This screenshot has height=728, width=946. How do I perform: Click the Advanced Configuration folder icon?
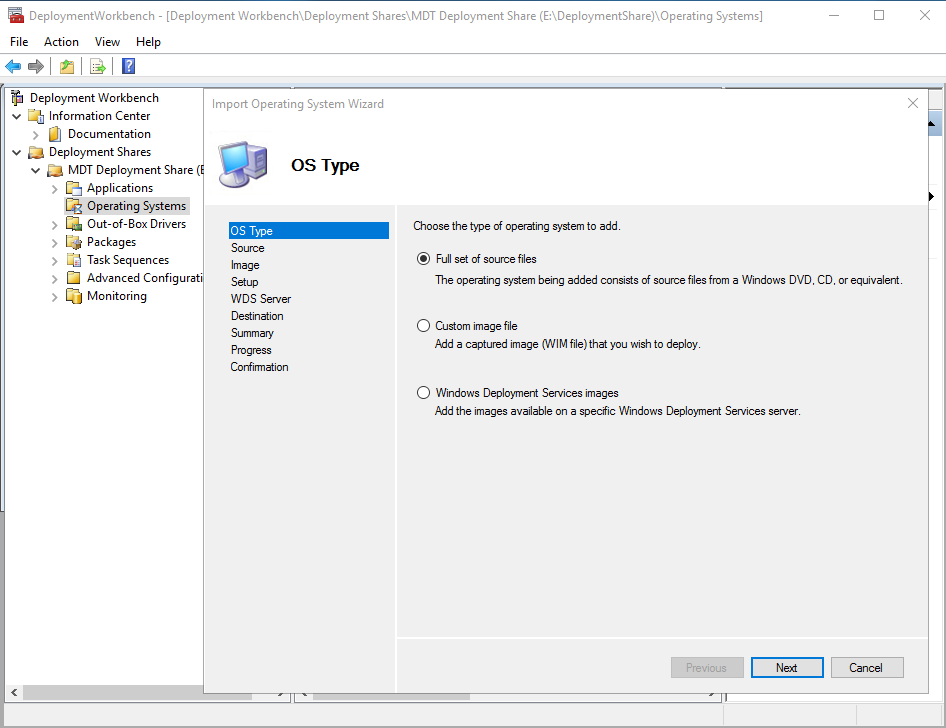(x=74, y=278)
